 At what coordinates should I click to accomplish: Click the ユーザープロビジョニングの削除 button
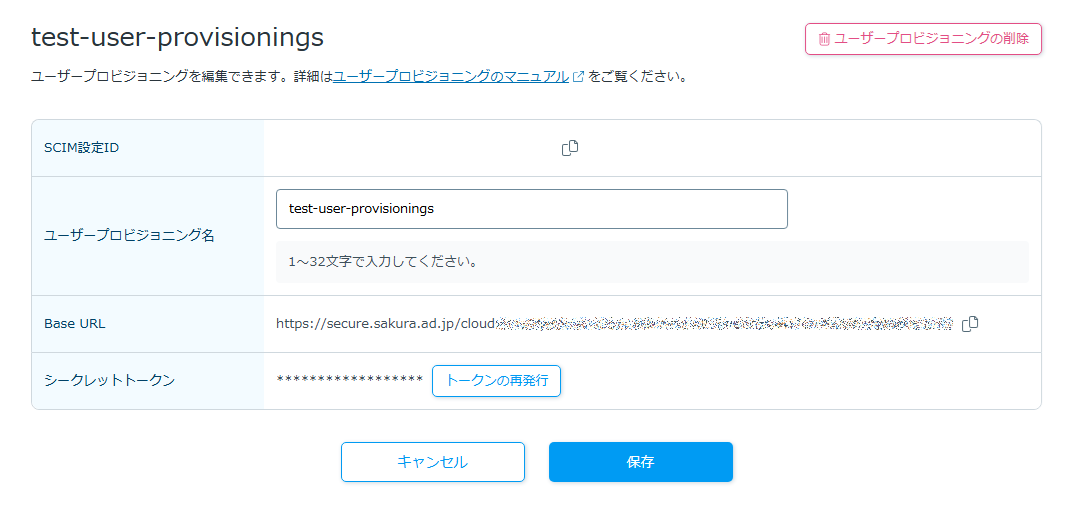click(923, 39)
